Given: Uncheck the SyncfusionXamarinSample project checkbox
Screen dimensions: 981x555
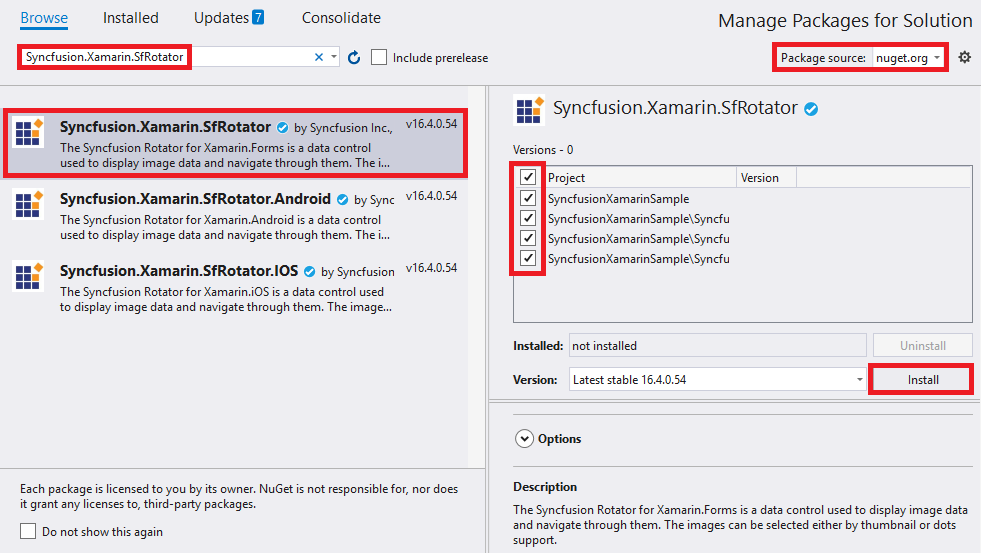Looking at the screenshot, I should tap(528, 198).
